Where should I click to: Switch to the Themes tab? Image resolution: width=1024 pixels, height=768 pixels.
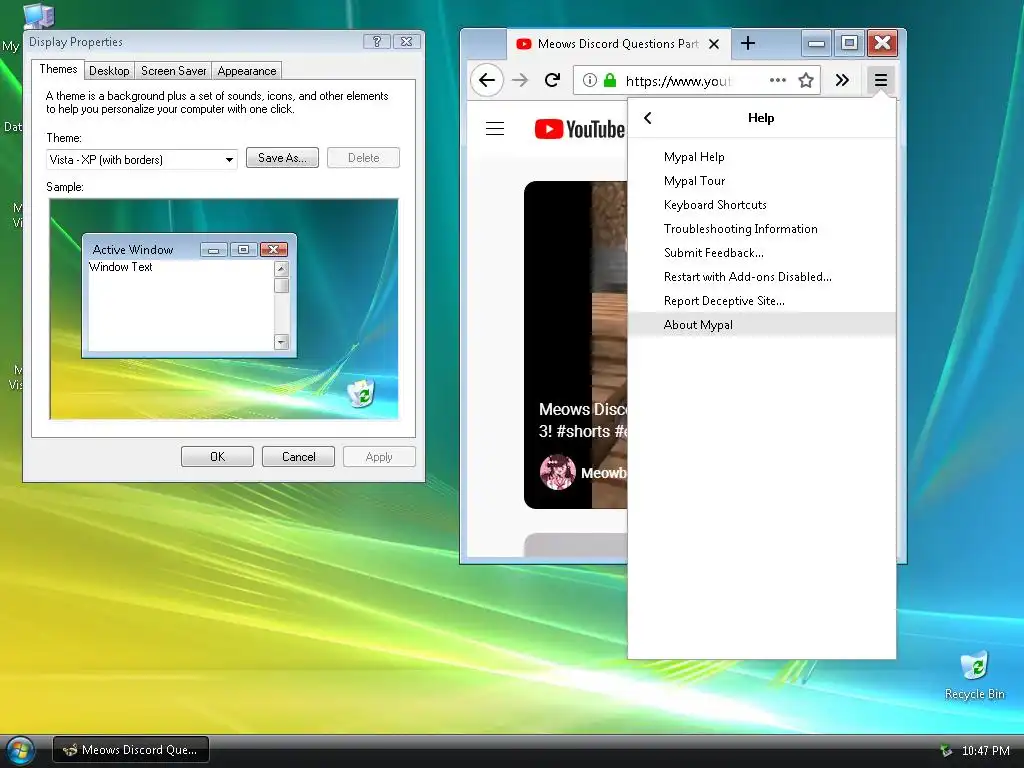[x=58, y=69]
